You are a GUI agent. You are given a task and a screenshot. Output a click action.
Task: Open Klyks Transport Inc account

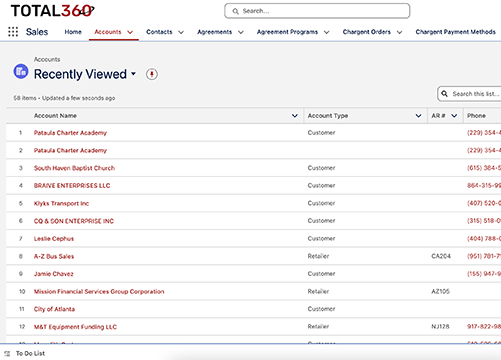61,203
